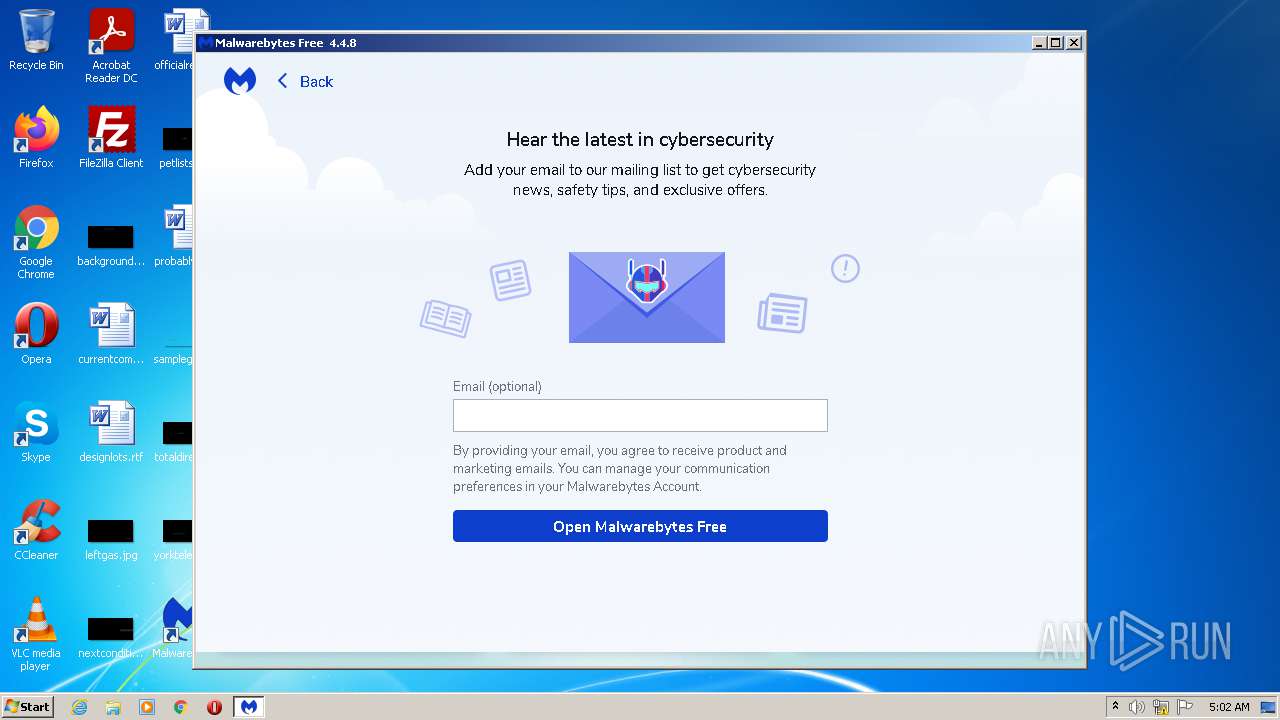Select the Google Chrome desktop shortcut
Viewport: 1280px width, 720px height.
click(x=36, y=242)
